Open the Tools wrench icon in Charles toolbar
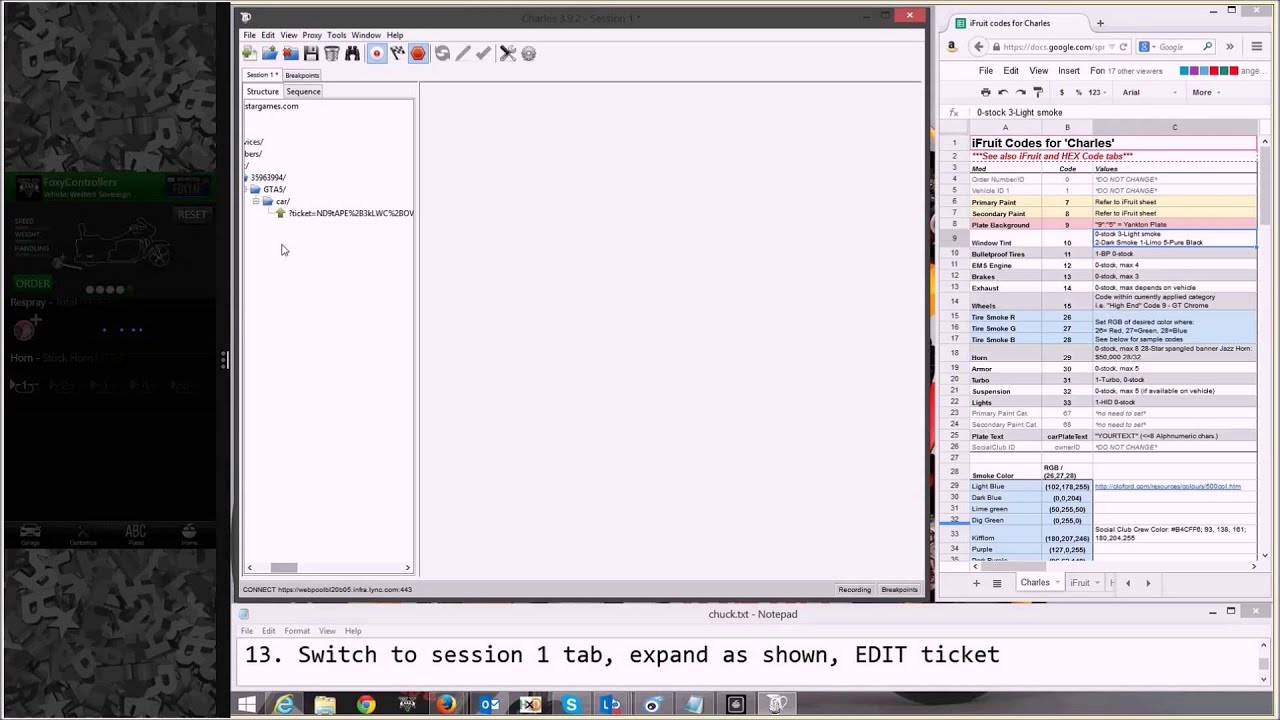This screenshot has height=720, width=1280. pyautogui.click(x=508, y=54)
